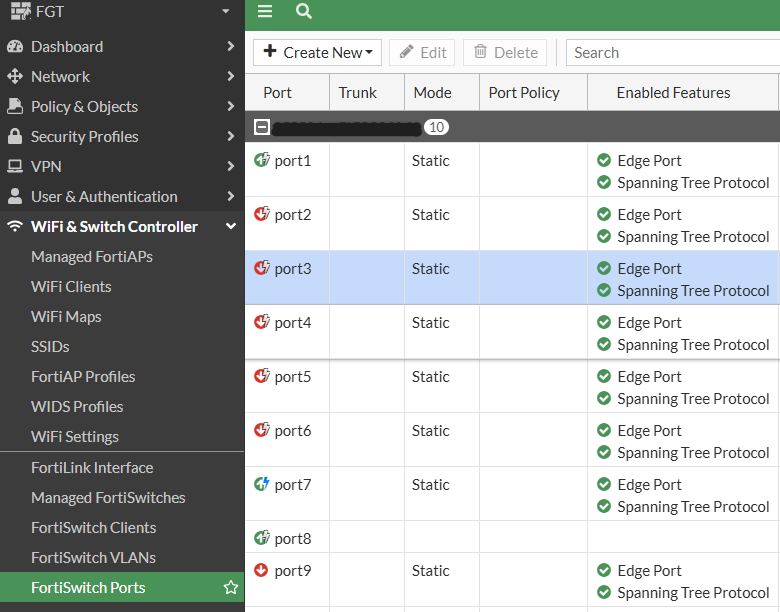Go to FortiSwitch VLANs

point(93,557)
